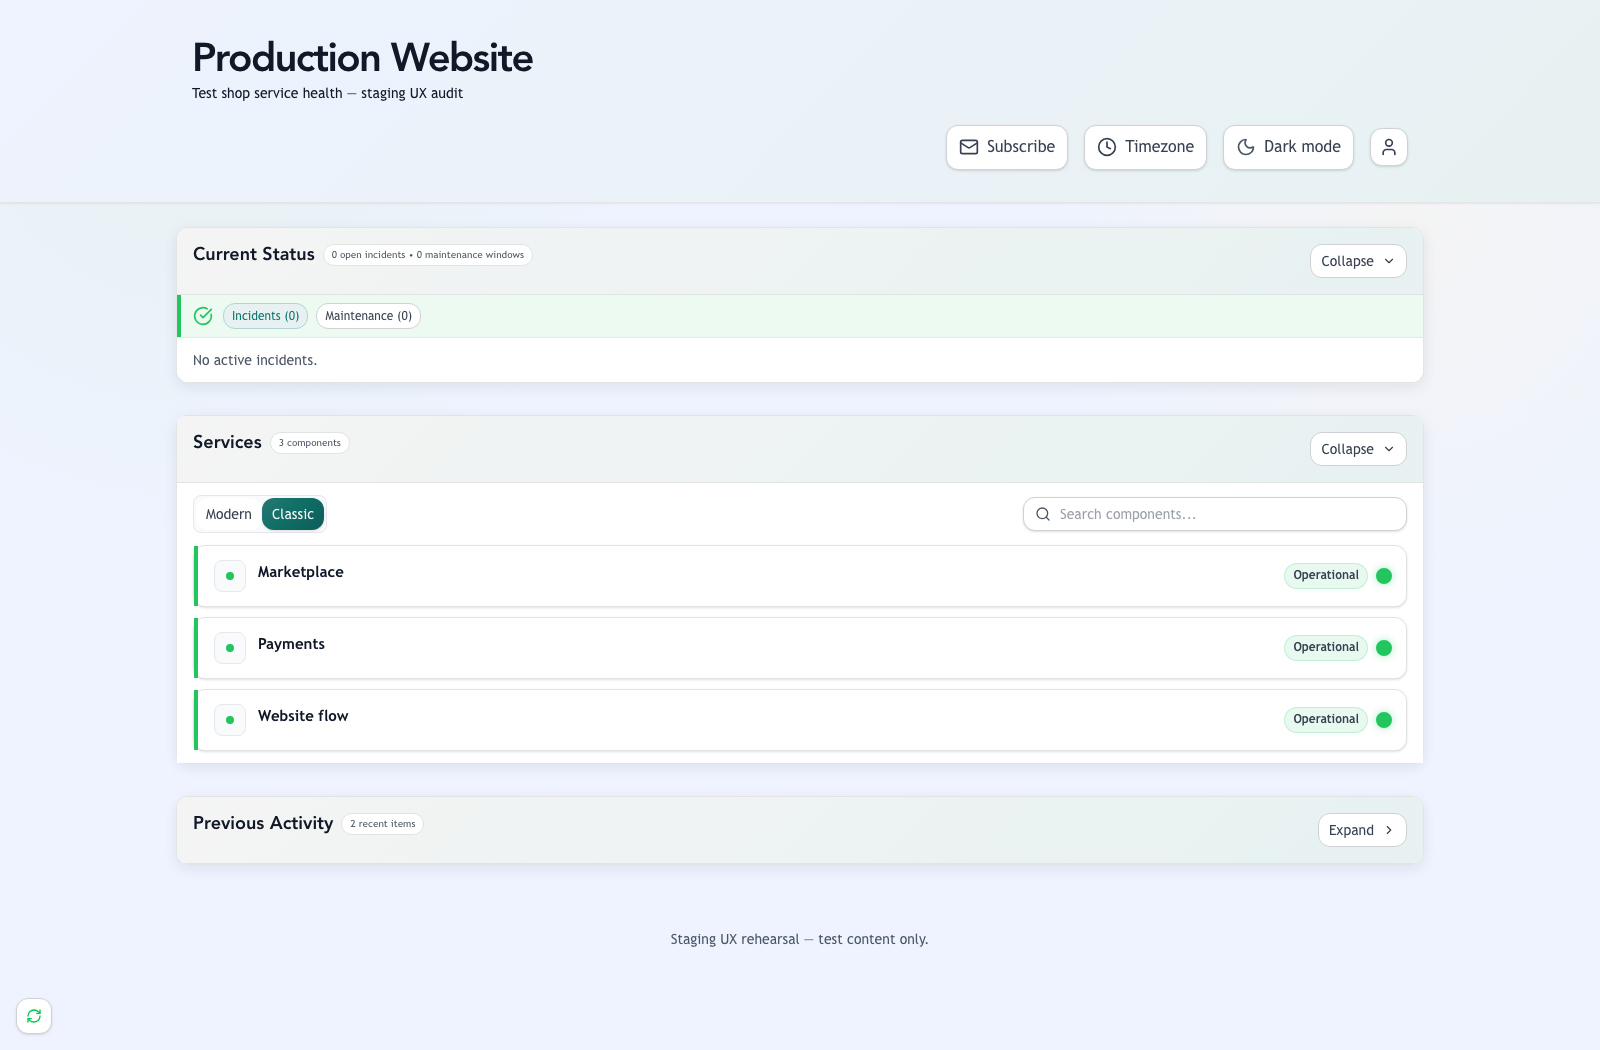1600x1050 pixels.
Task: Click the '3 components' badge
Action: coord(310,443)
